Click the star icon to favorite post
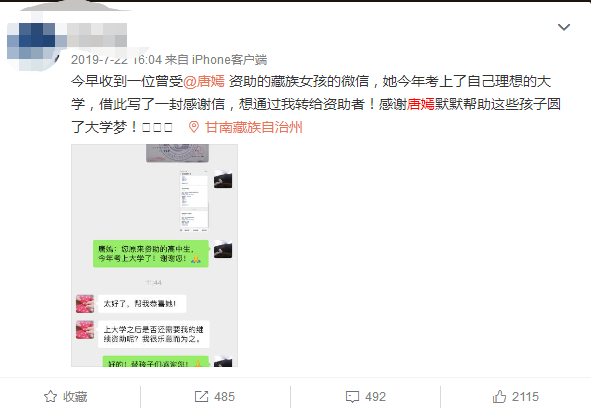 pyautogui.click(x=51, y=396)
